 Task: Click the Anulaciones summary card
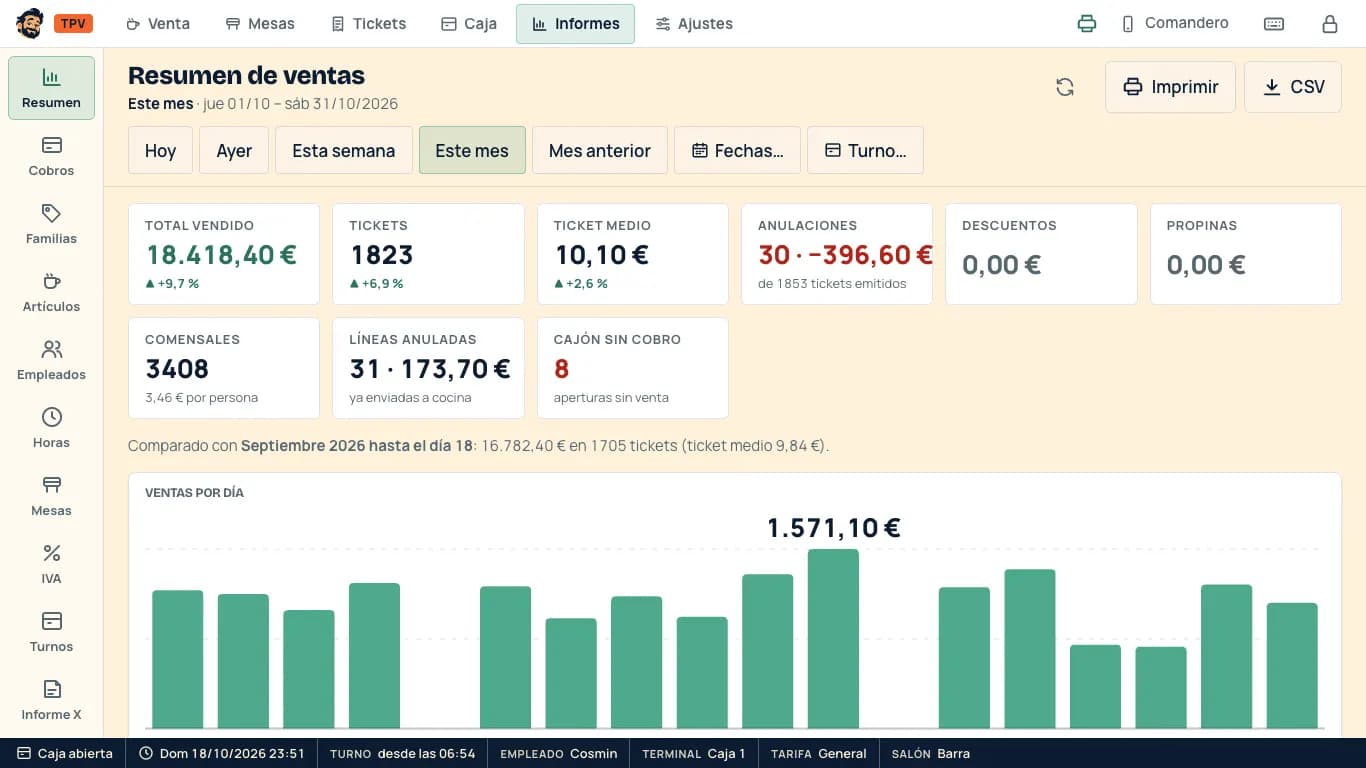[837, 254]
